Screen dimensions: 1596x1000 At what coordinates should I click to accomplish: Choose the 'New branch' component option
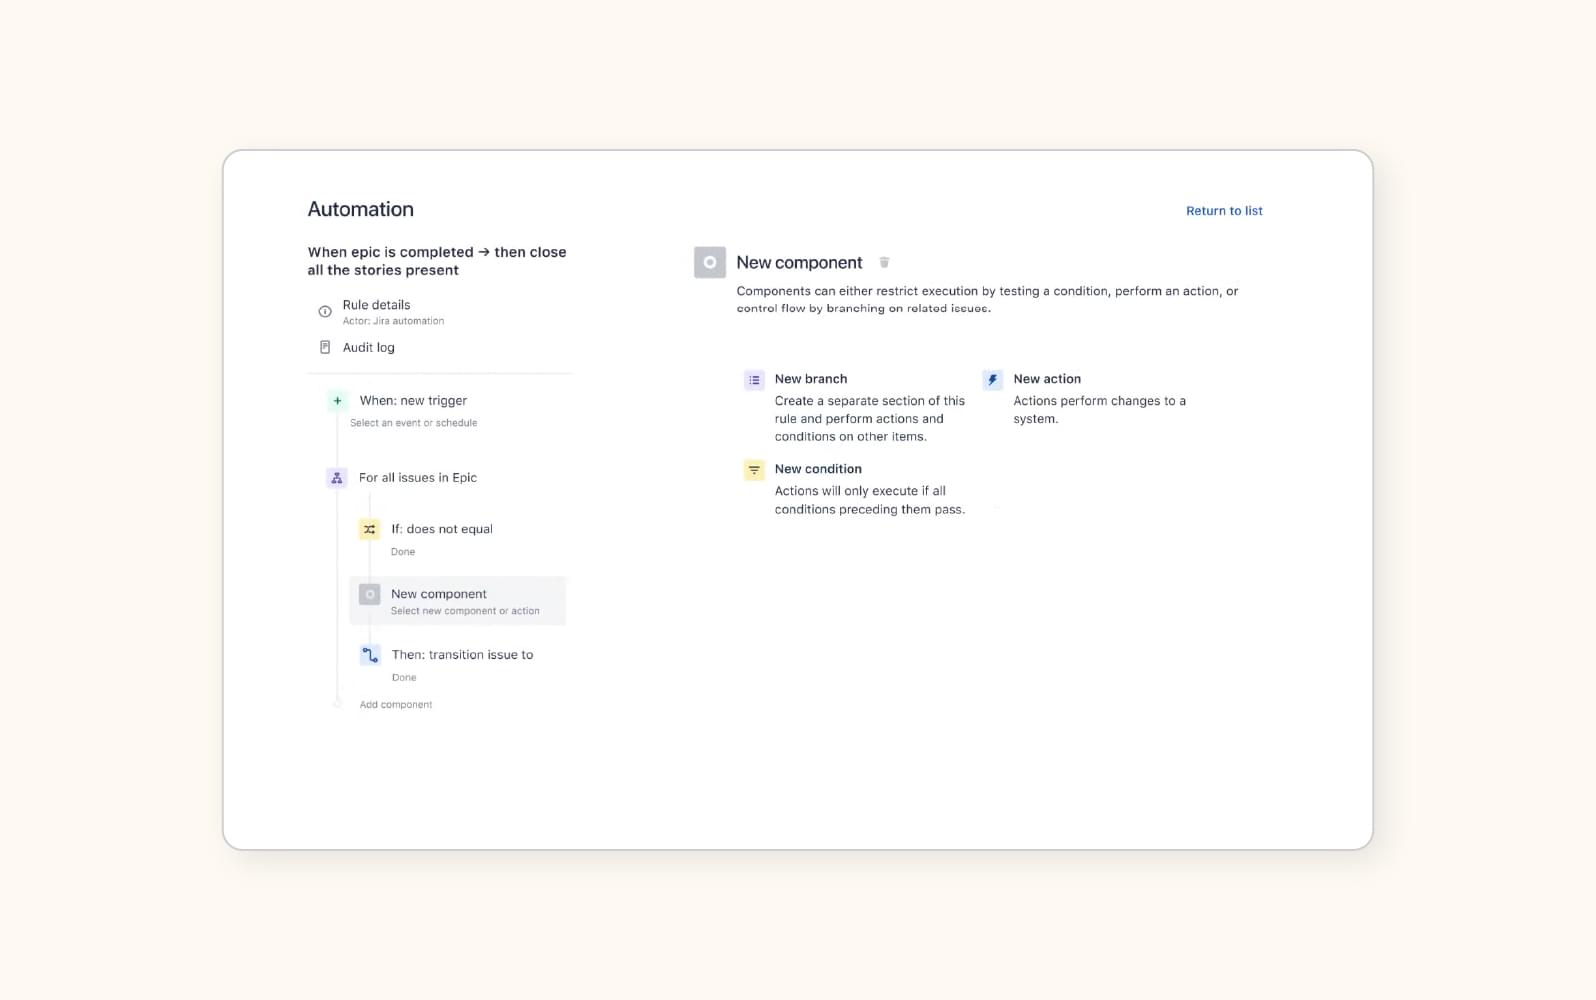(811, 379)
